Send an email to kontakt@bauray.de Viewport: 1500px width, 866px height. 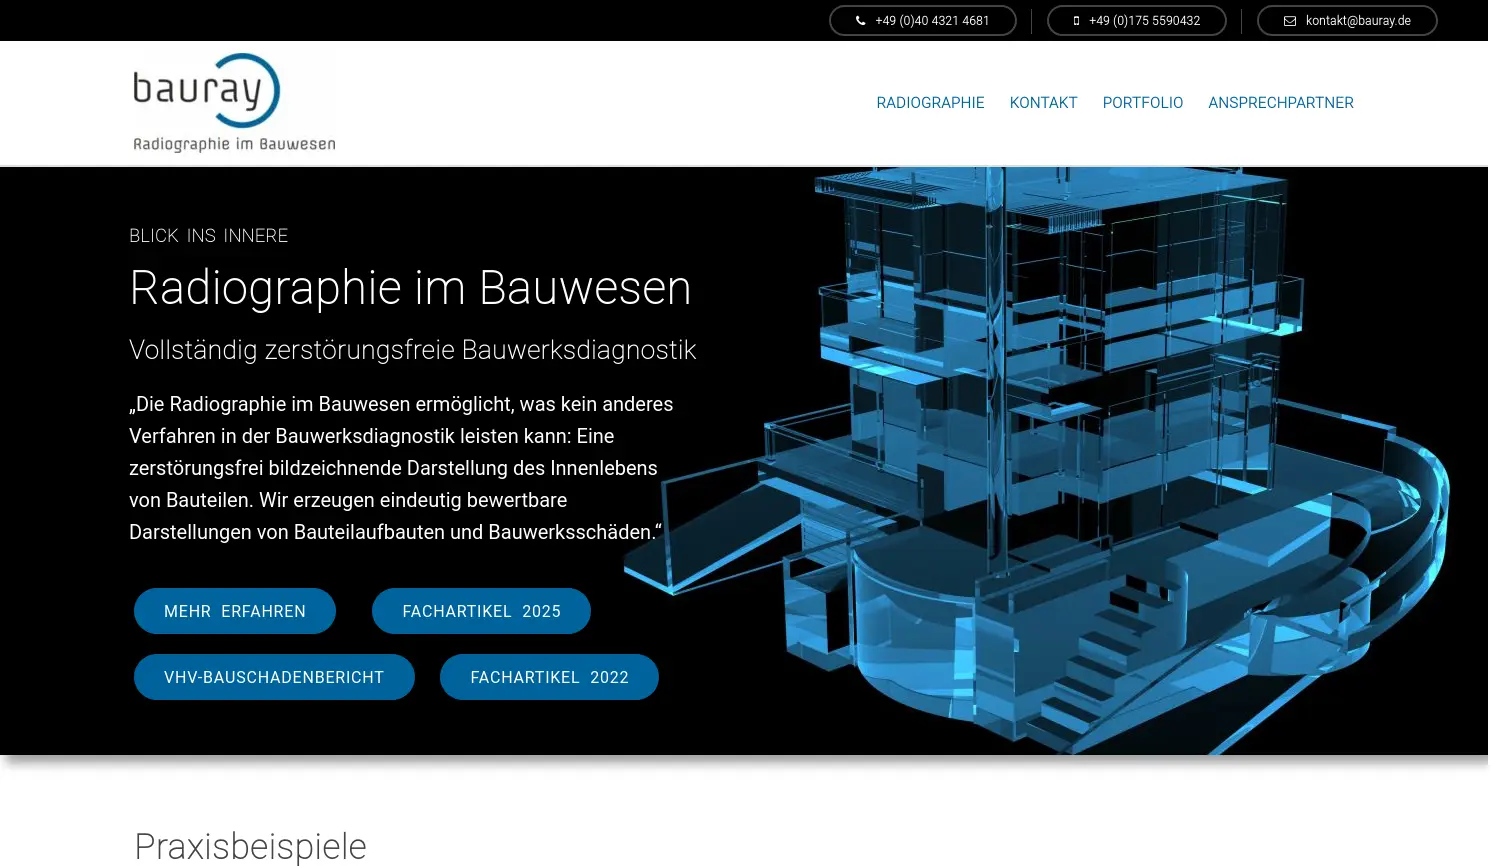[x=1359, y=20]
